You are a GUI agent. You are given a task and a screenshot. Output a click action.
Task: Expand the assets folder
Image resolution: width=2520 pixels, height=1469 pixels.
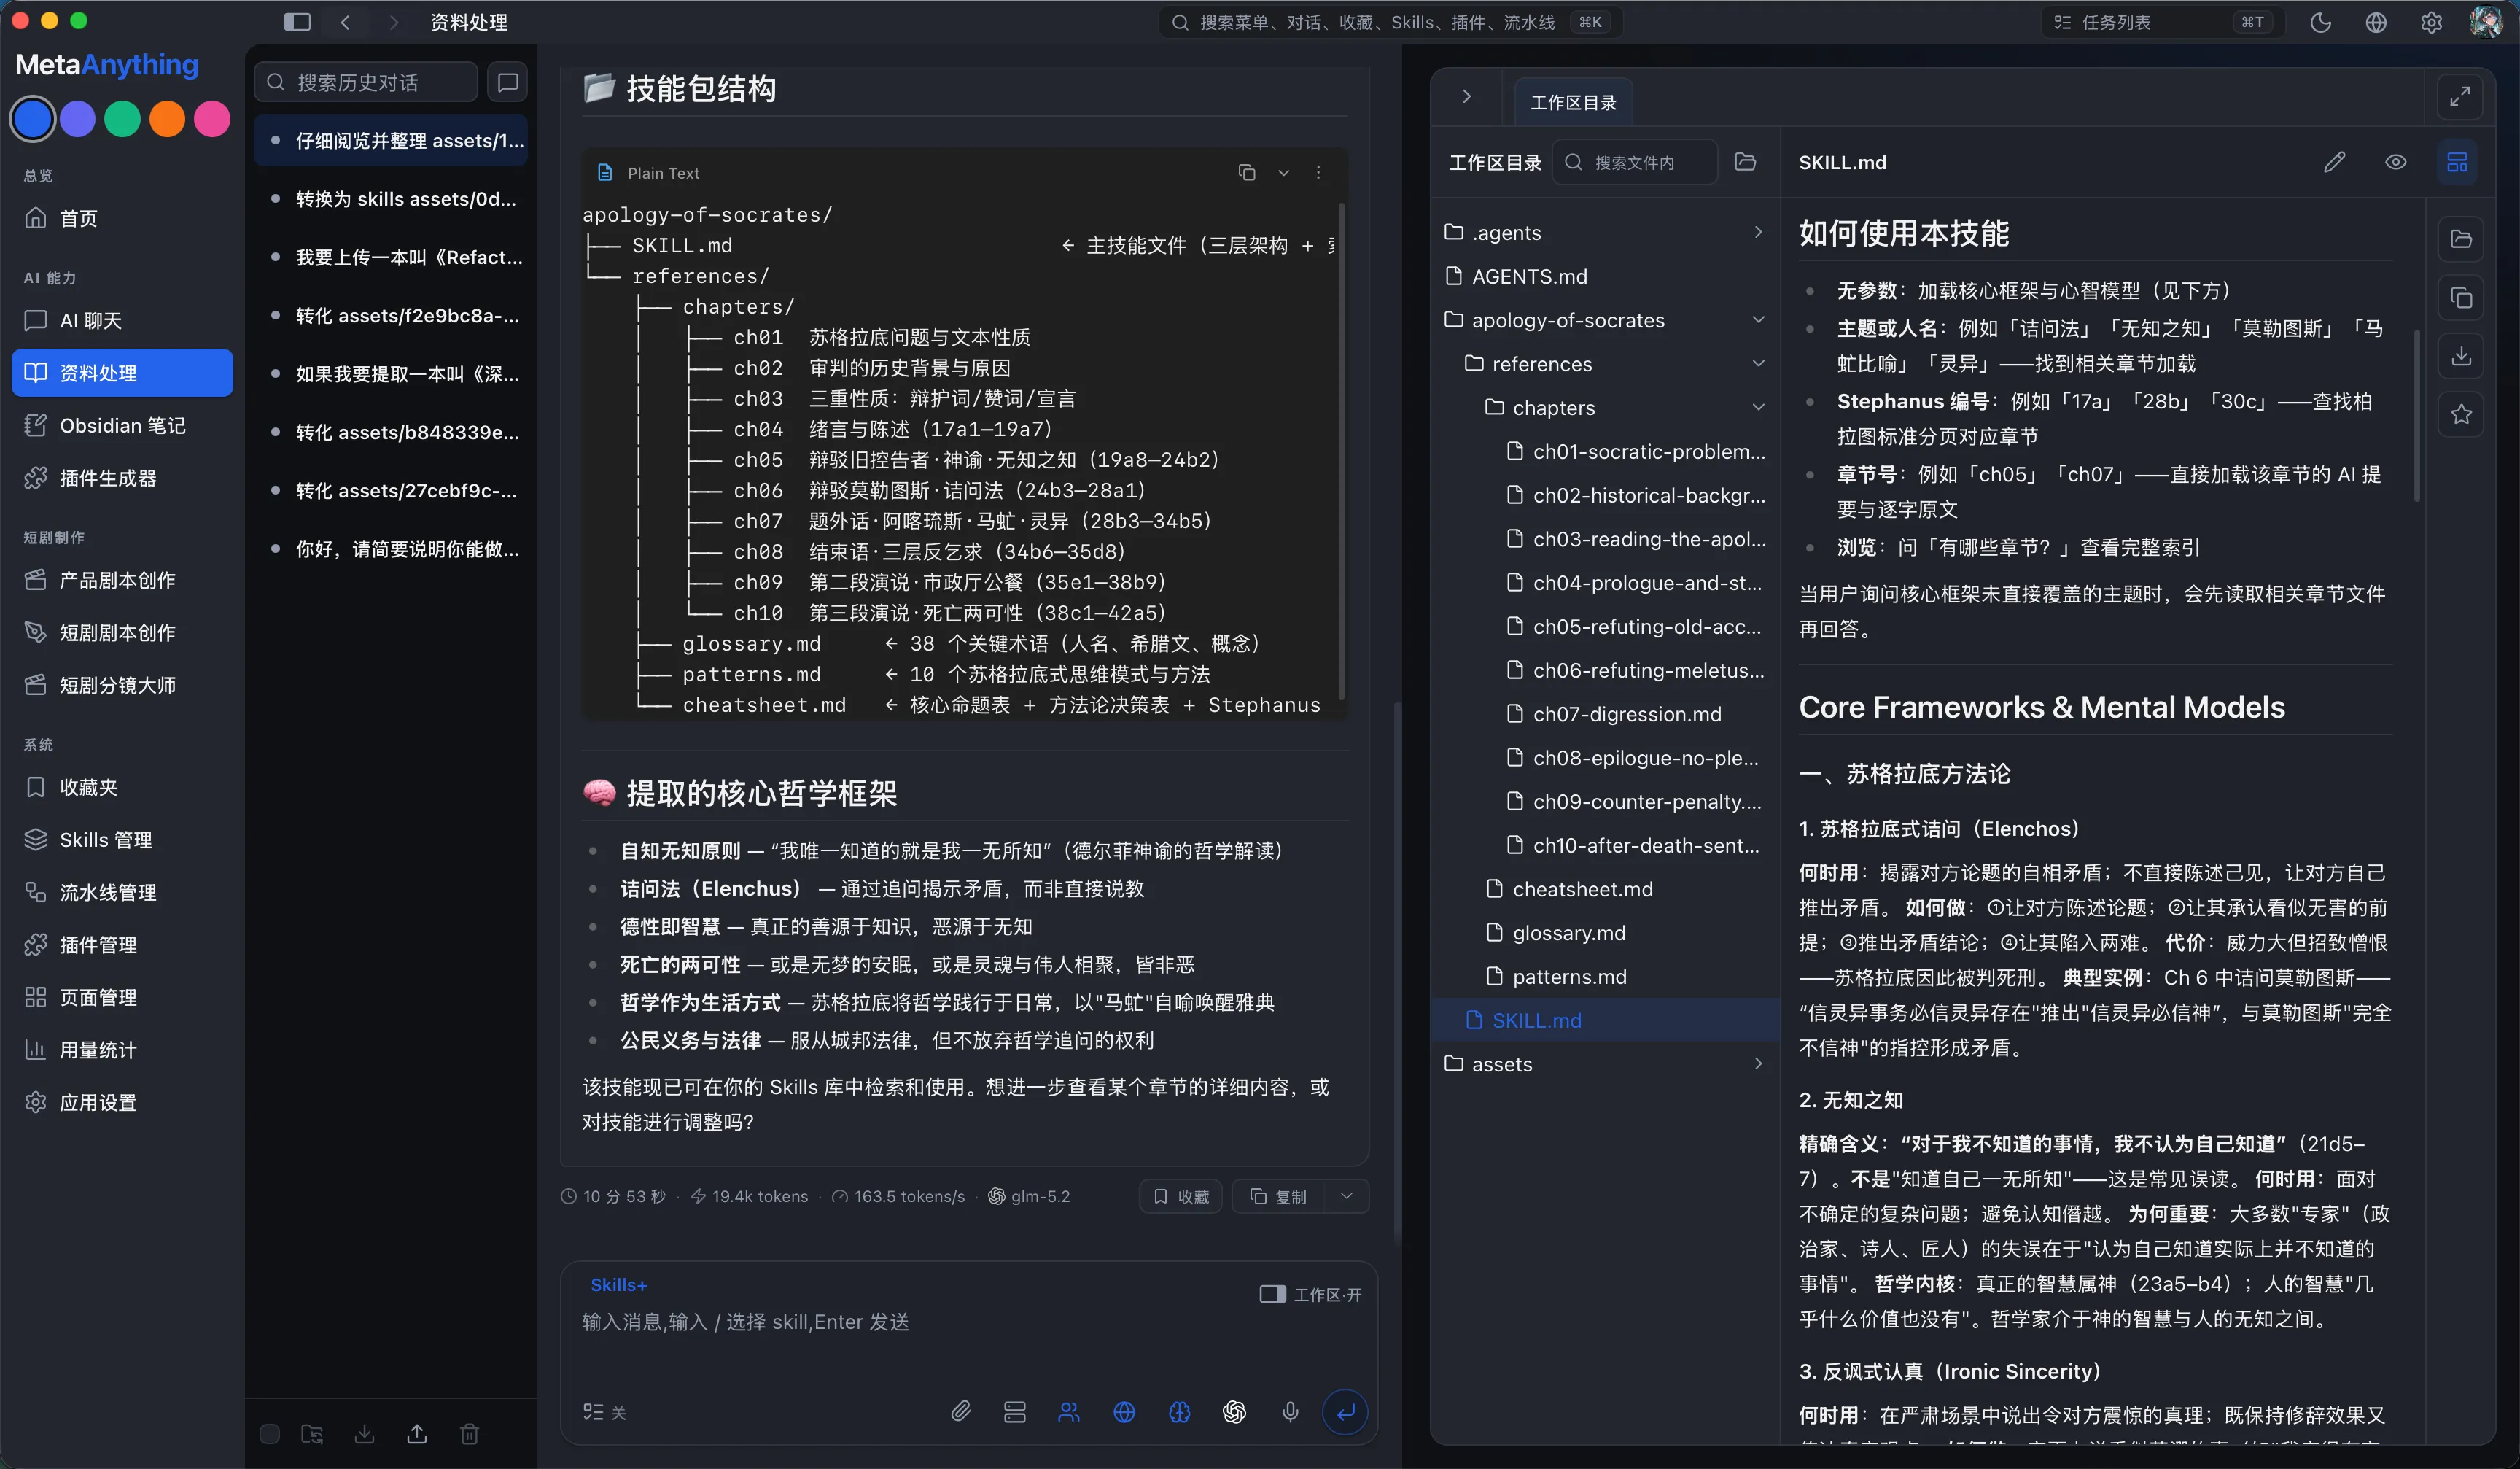[x=1605, y=1064]
